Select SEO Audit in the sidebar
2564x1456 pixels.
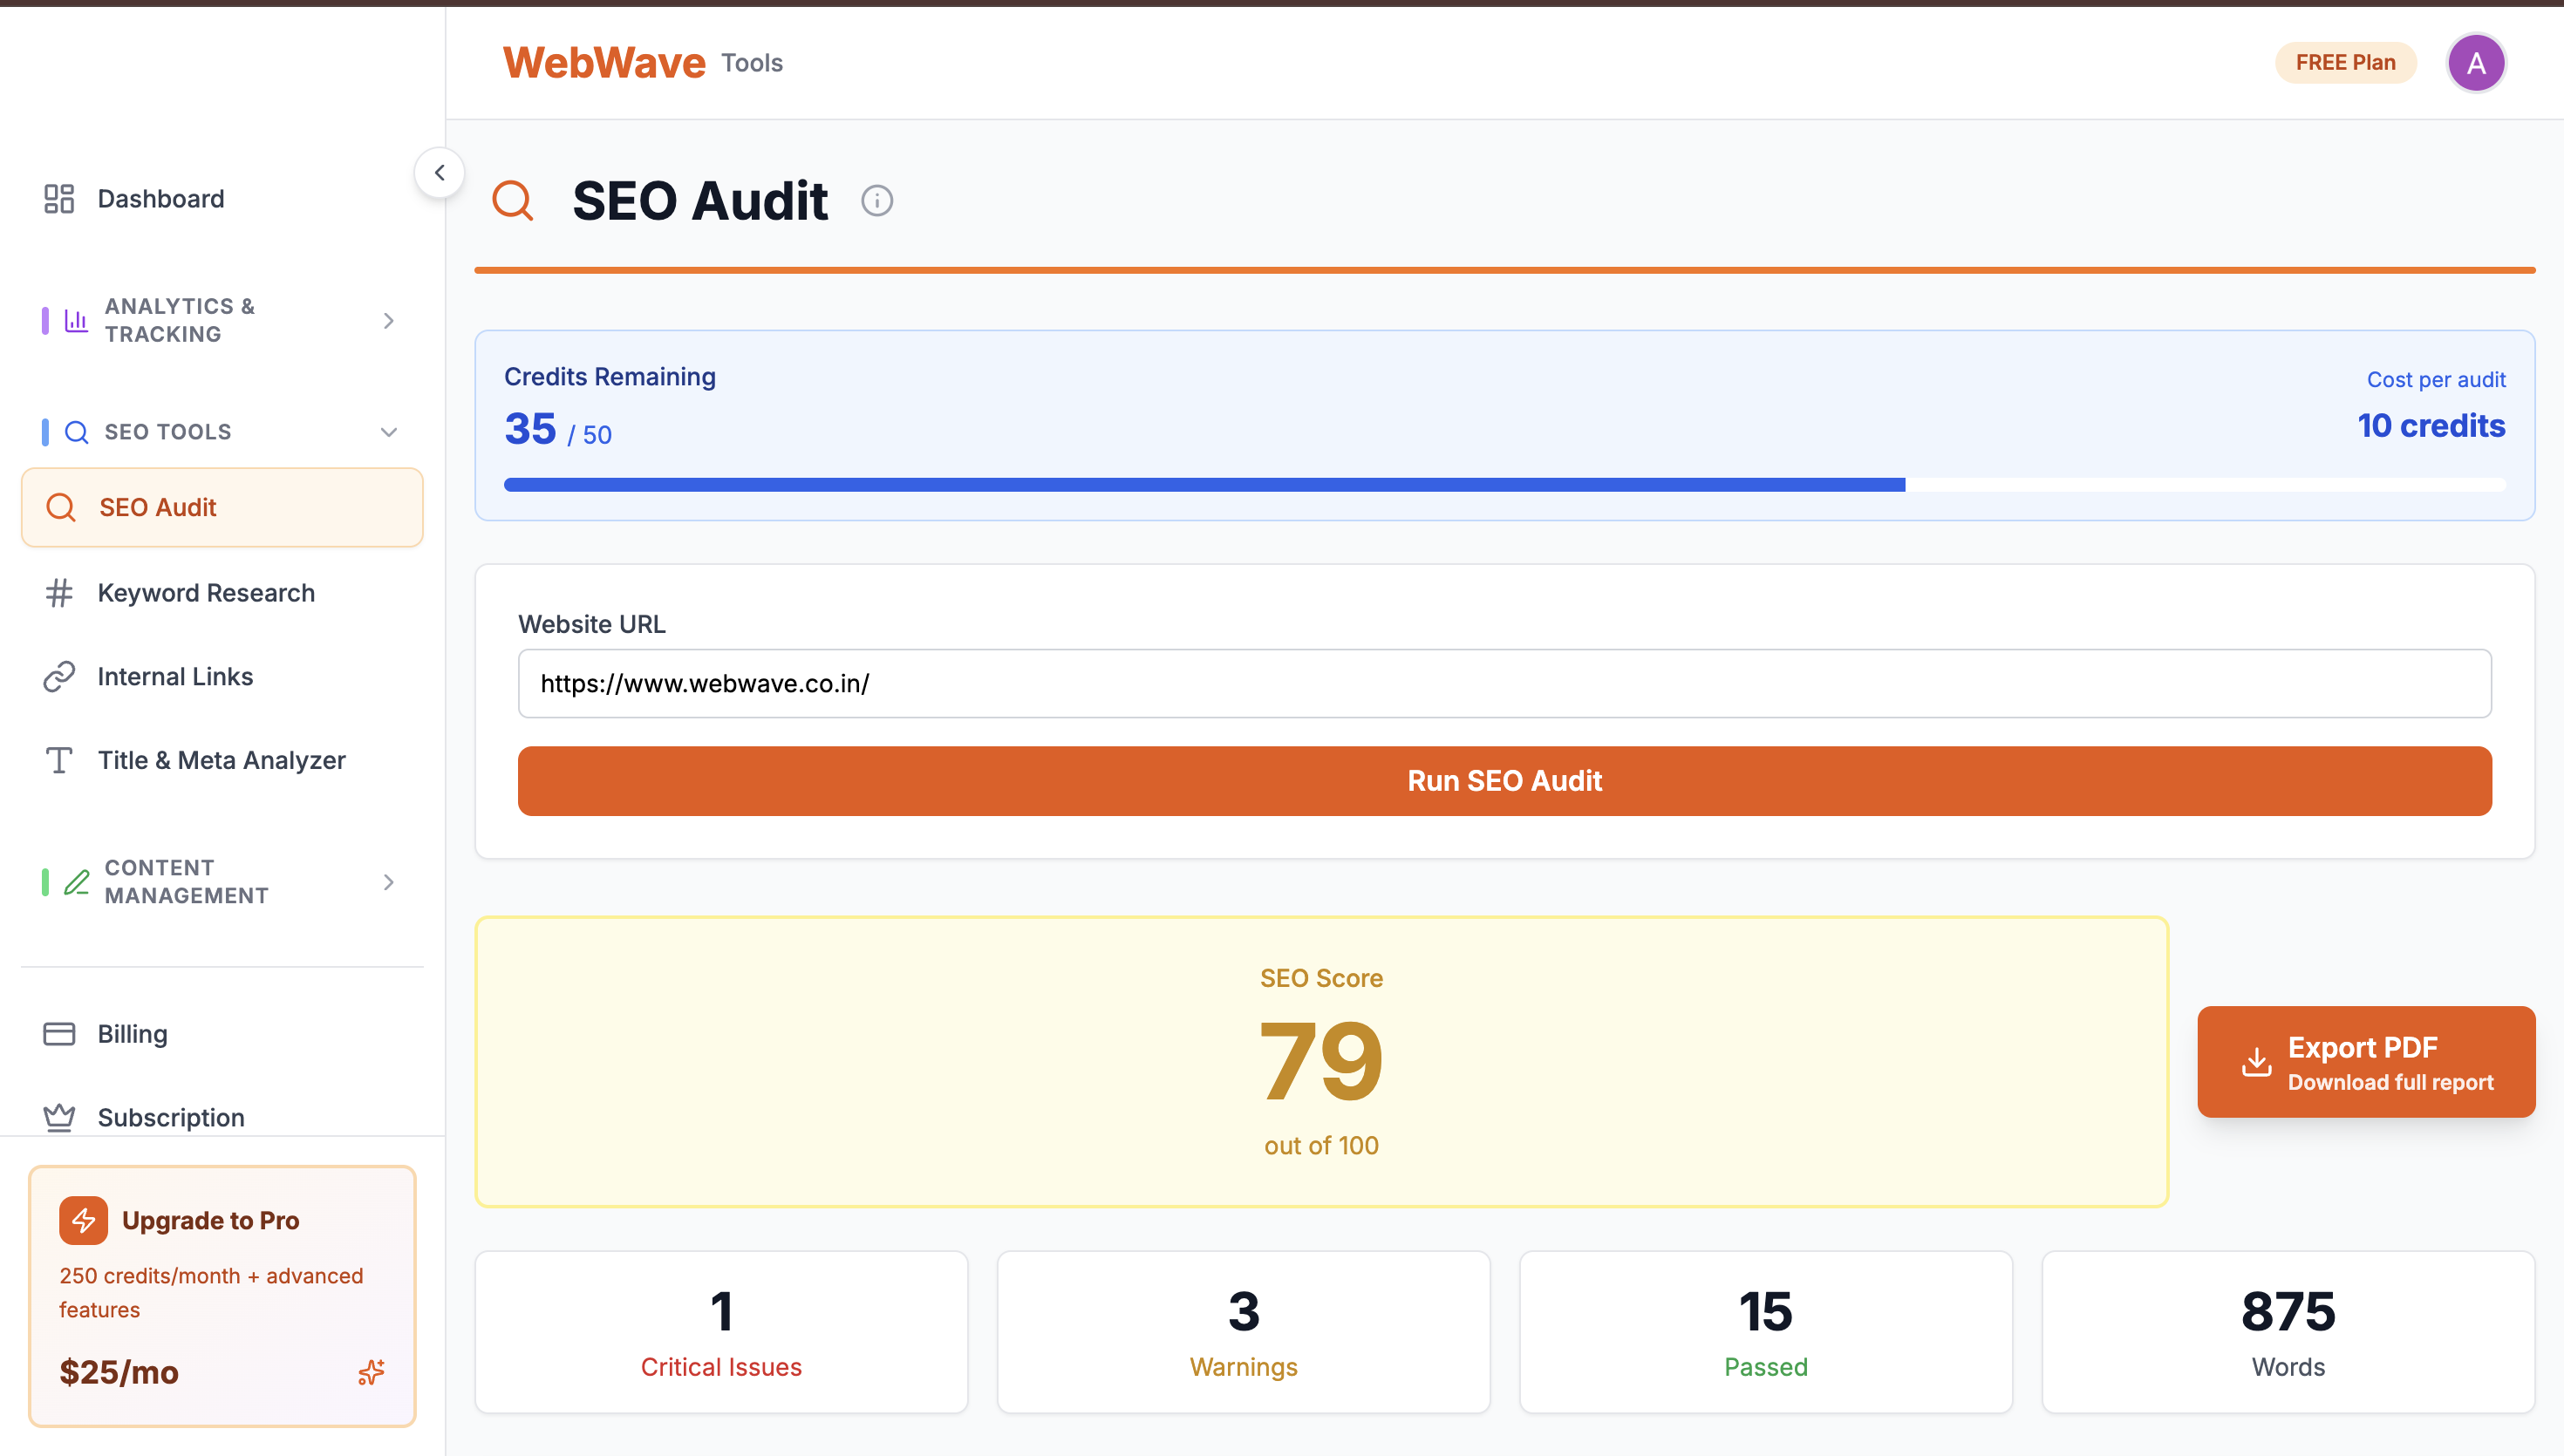(156, 507)
